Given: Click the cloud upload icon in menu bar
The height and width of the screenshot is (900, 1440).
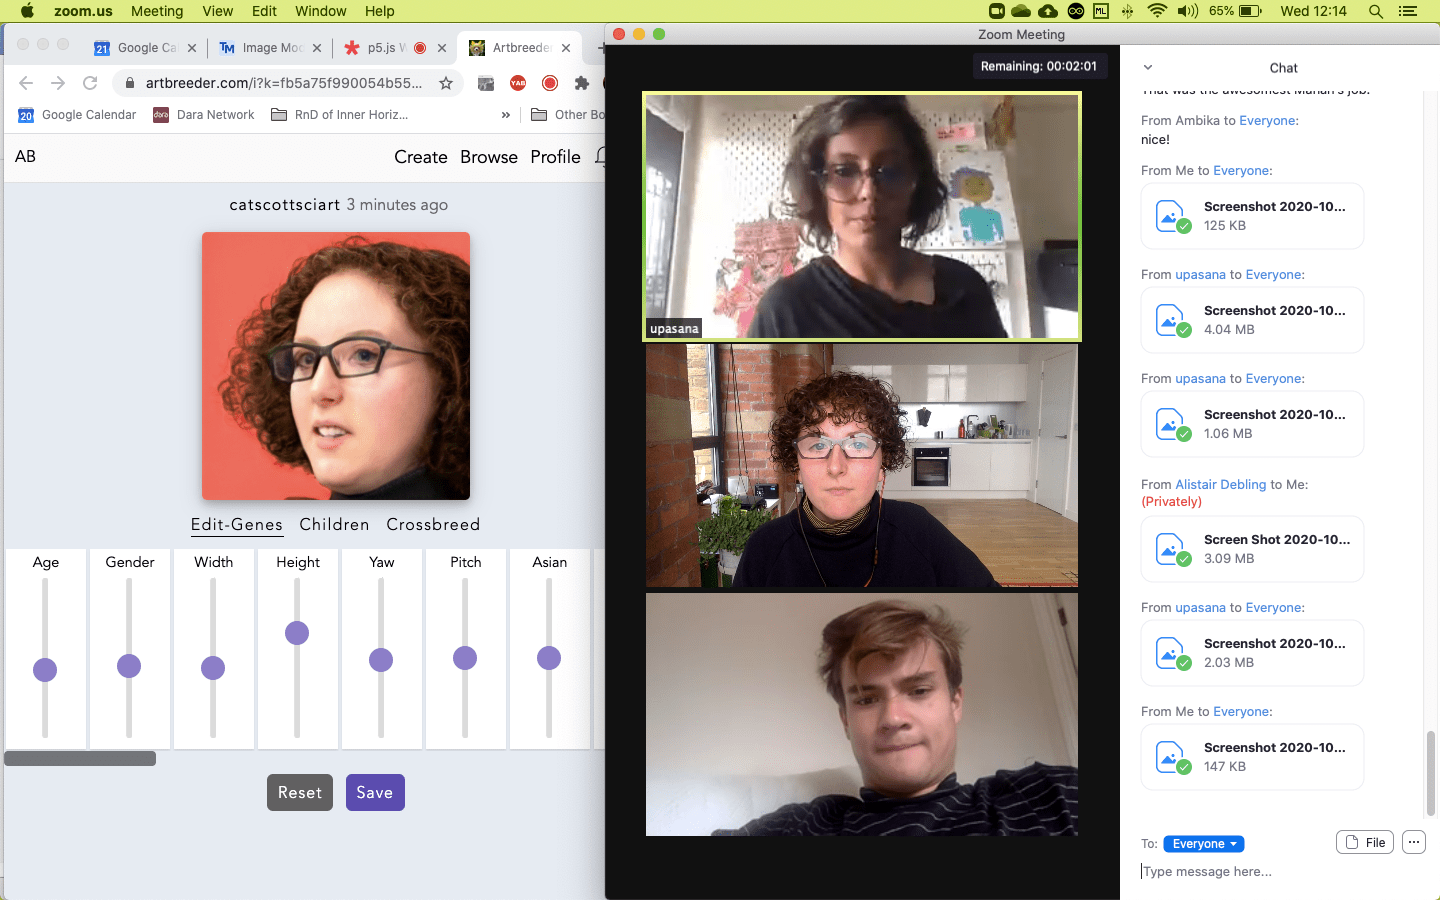Looking at the screenshot, I should point(1048,11).
